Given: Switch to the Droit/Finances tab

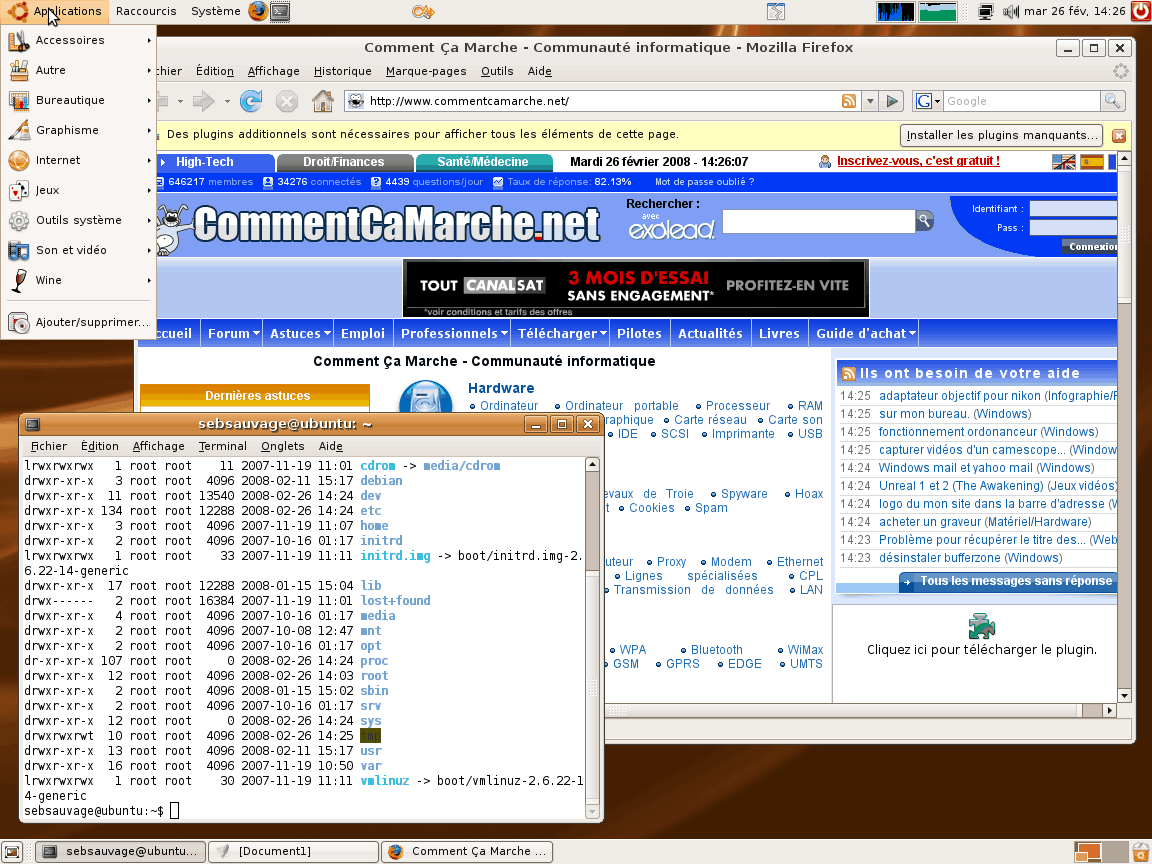Looking at the screenshot, I should coord(343,162).
